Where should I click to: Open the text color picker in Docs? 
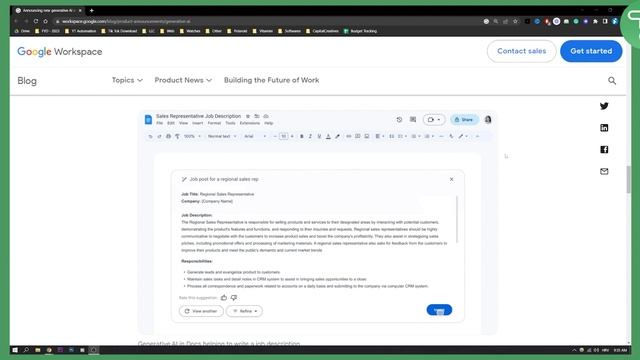pyautogui.click(x=328, y=136)
